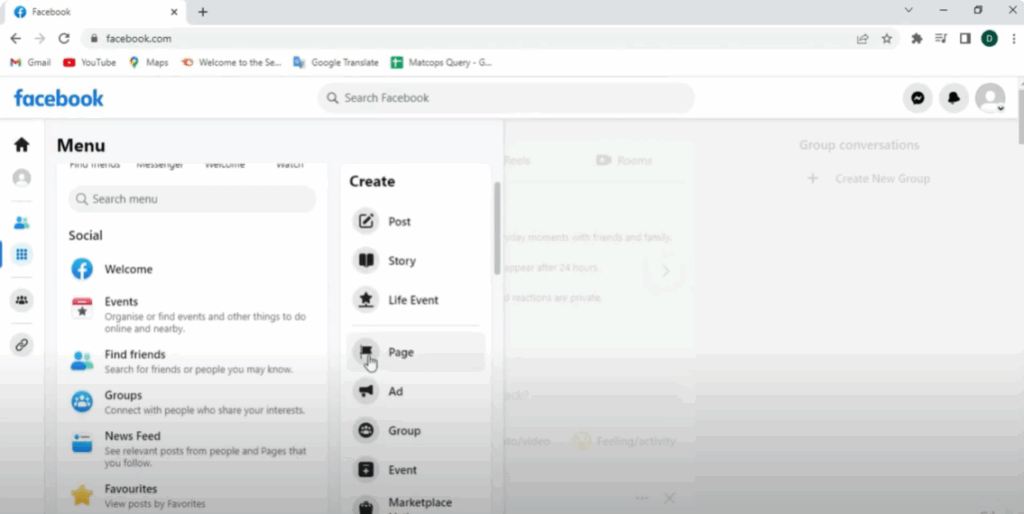
Task: Create a new Story
Action: click(x=415, y=261)
